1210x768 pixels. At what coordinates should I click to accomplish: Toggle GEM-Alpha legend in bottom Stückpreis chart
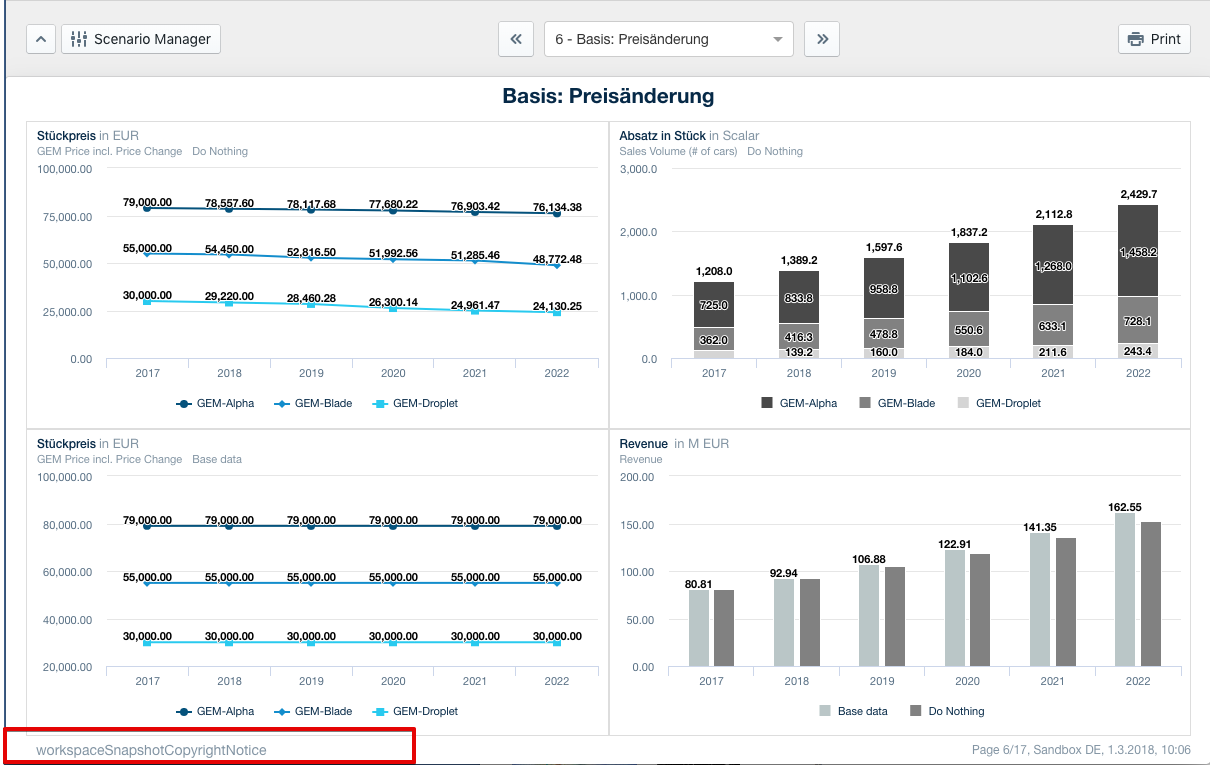215,711
